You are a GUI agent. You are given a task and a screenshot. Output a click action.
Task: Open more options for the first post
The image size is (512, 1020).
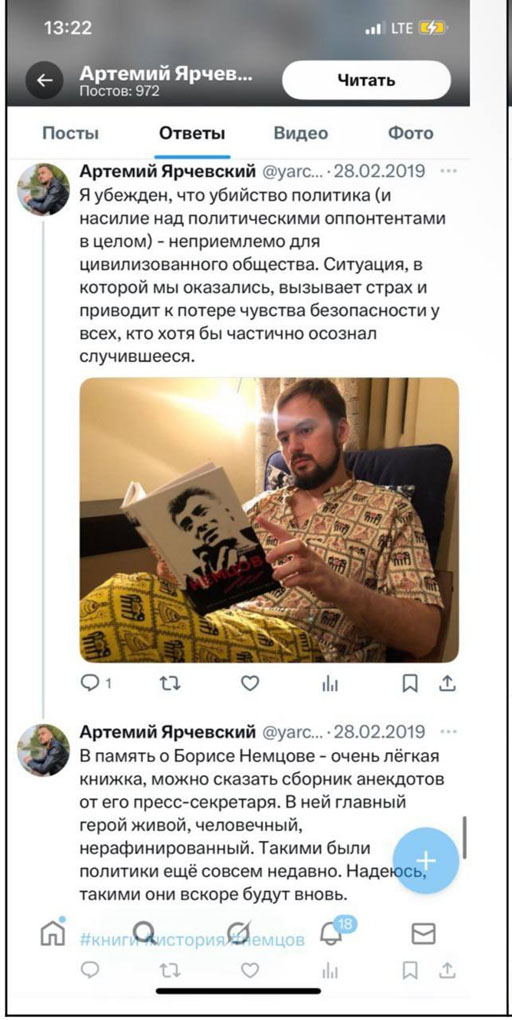448,172
